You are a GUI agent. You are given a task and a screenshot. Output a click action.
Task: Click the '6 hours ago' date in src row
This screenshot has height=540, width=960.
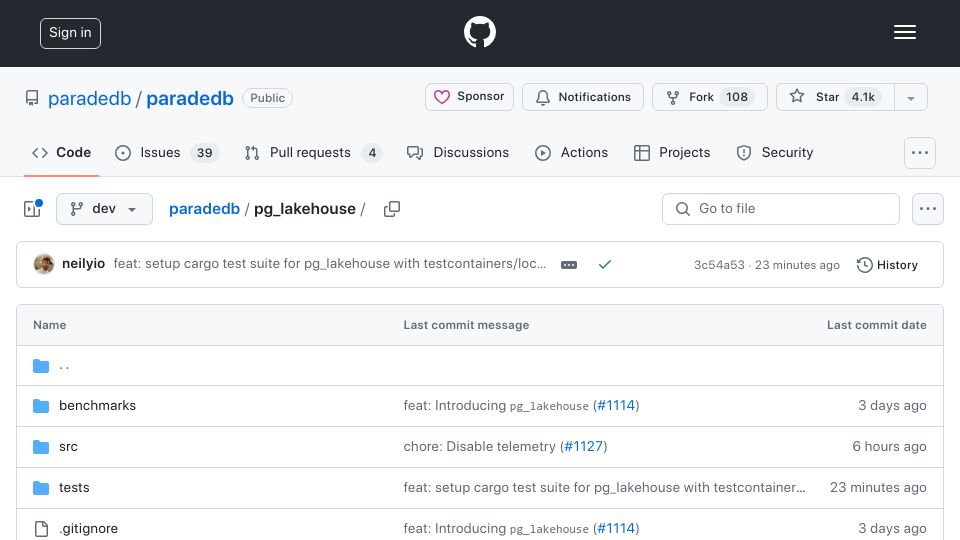(889, 446)
